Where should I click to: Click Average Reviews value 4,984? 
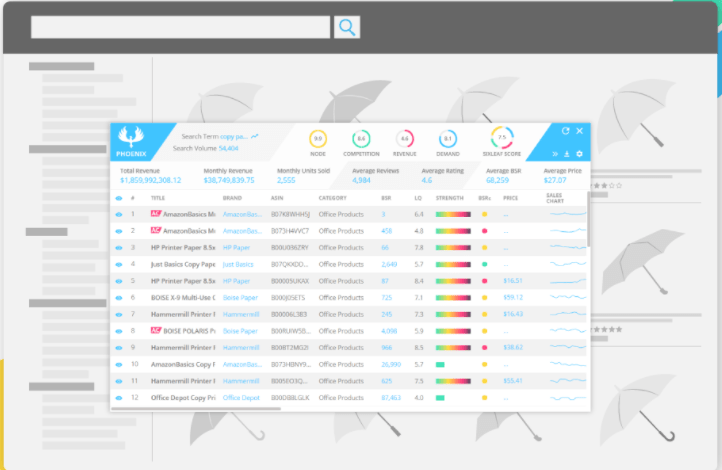point(361,180)
